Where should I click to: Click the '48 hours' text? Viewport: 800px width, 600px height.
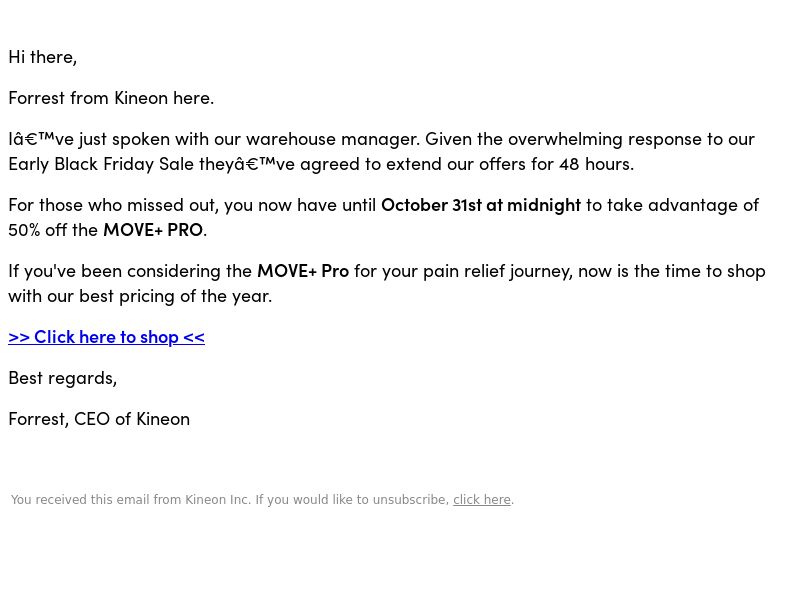596,164
